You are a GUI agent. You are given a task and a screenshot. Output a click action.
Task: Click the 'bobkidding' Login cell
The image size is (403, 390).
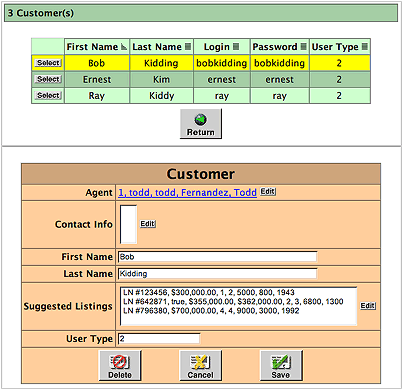[x=222, y=63]
